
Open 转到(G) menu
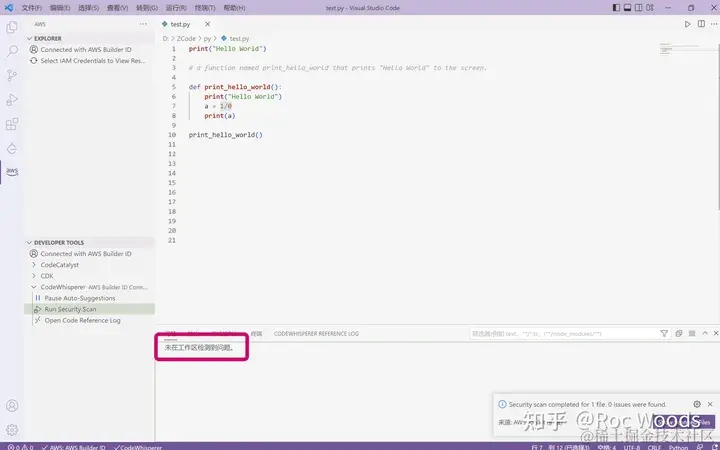147,8
